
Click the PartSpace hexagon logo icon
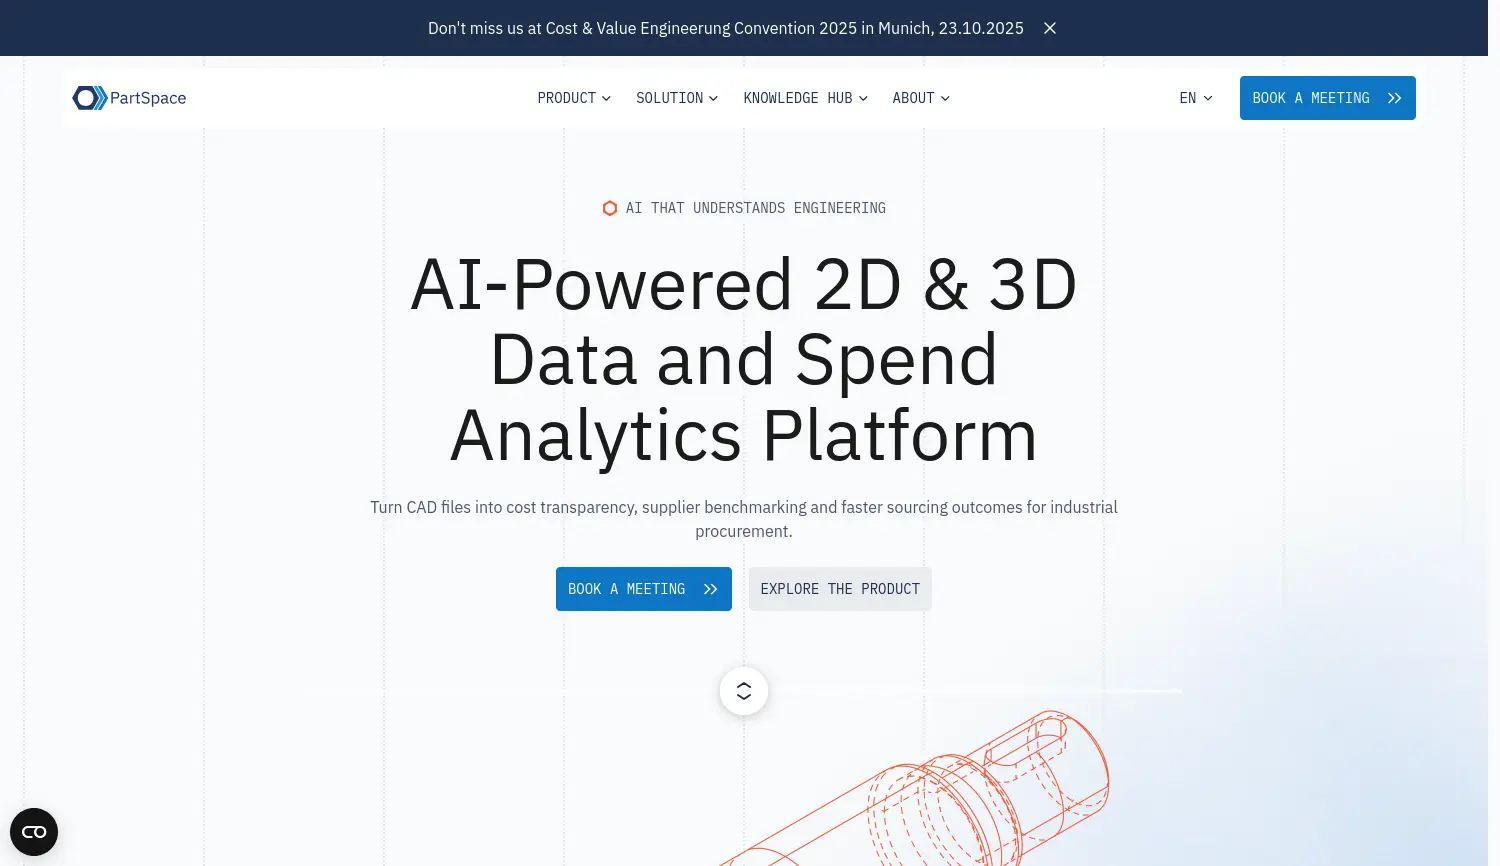coord(89,98)
